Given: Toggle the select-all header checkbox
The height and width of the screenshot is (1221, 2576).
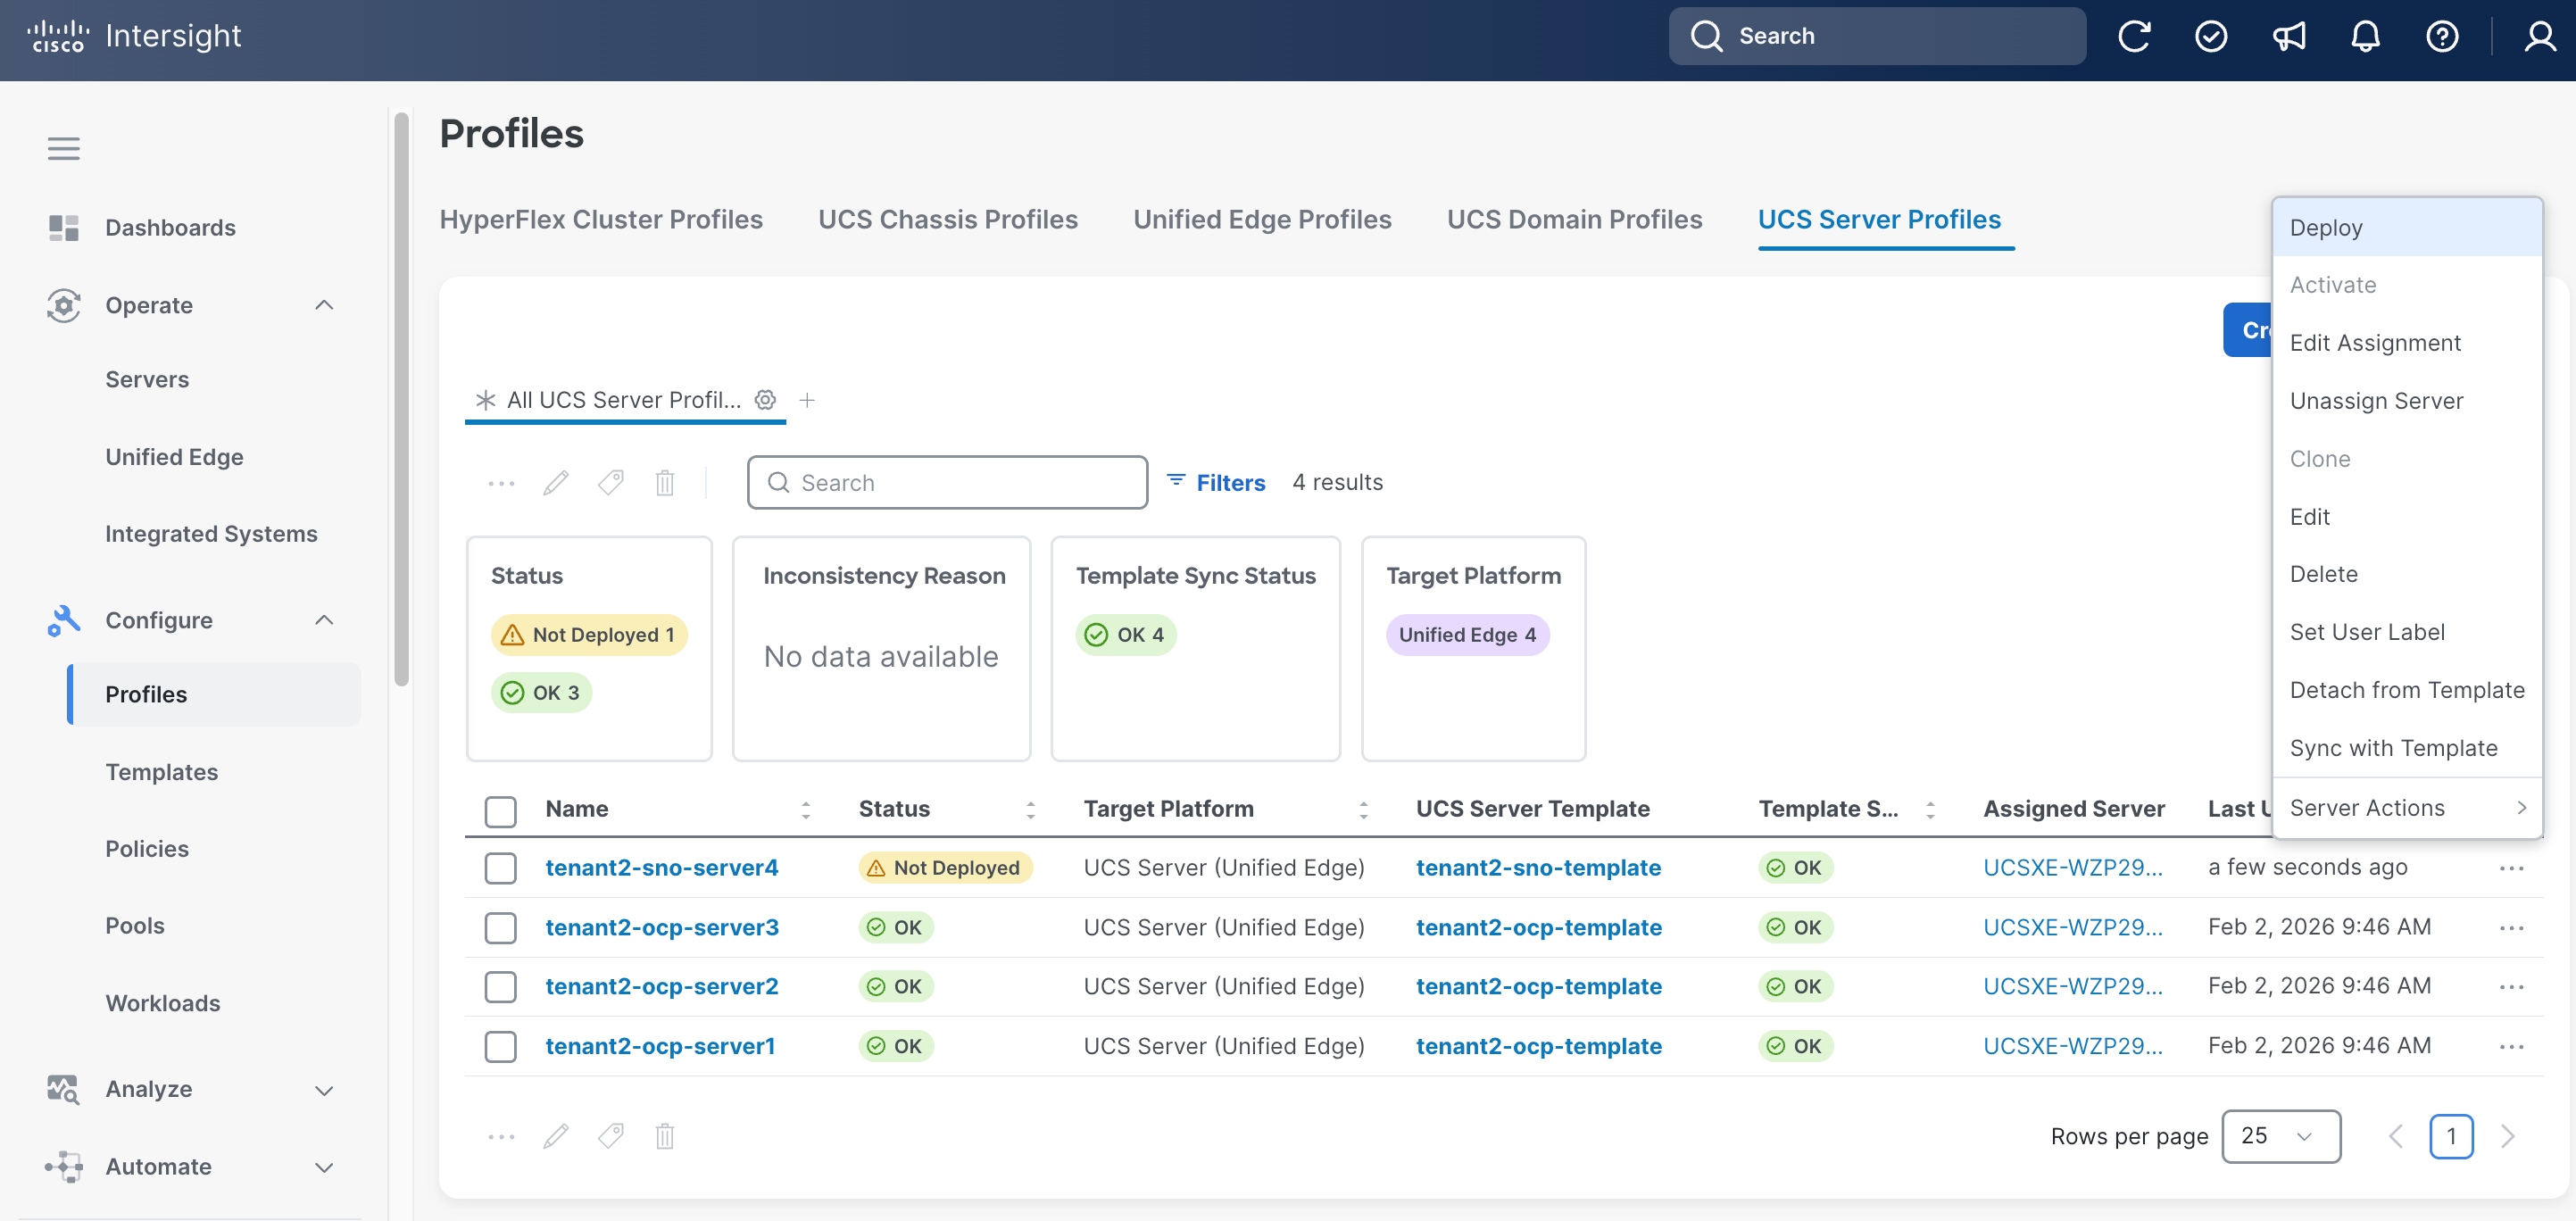Looking at the screenshot, I should [x=501, y=810].
